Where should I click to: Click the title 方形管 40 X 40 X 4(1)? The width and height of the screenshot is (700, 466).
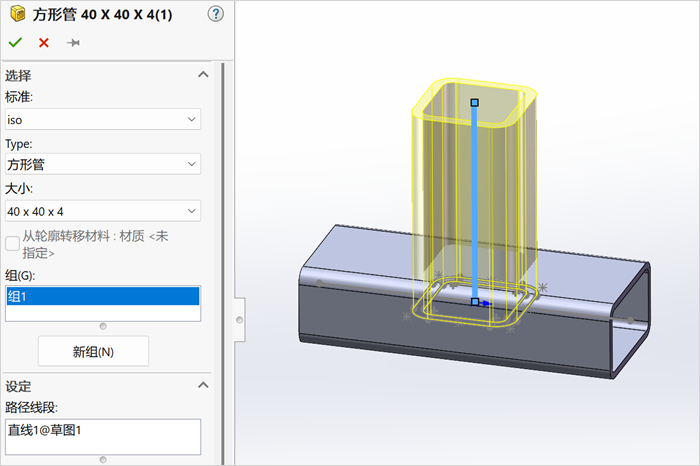click(x=102, y=14)
